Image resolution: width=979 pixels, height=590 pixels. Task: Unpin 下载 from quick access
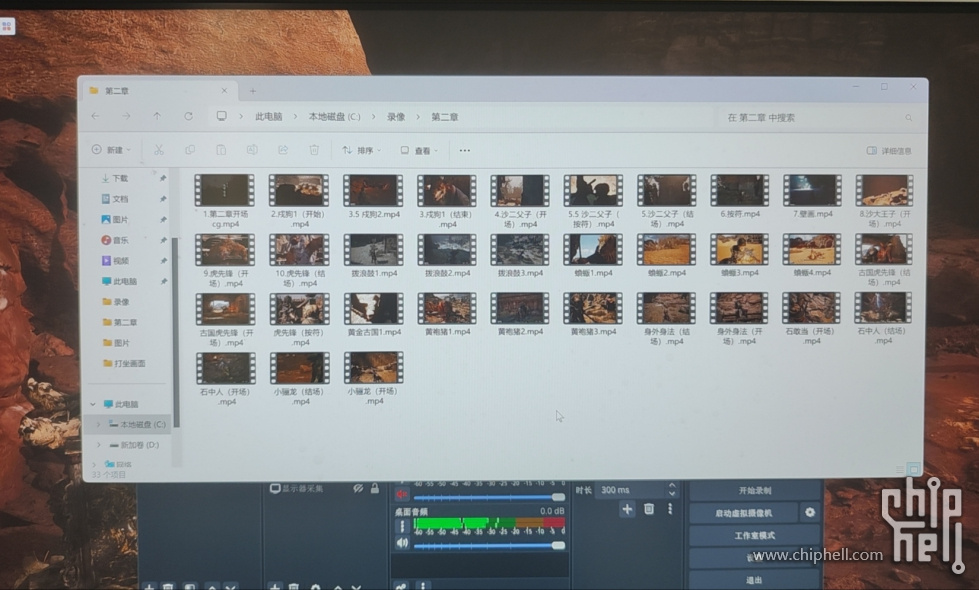[163, 179]
